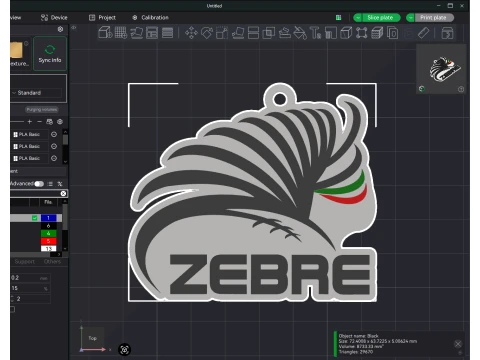
Task: Click the striped cube toolbar icon
Action: (377, 33)
